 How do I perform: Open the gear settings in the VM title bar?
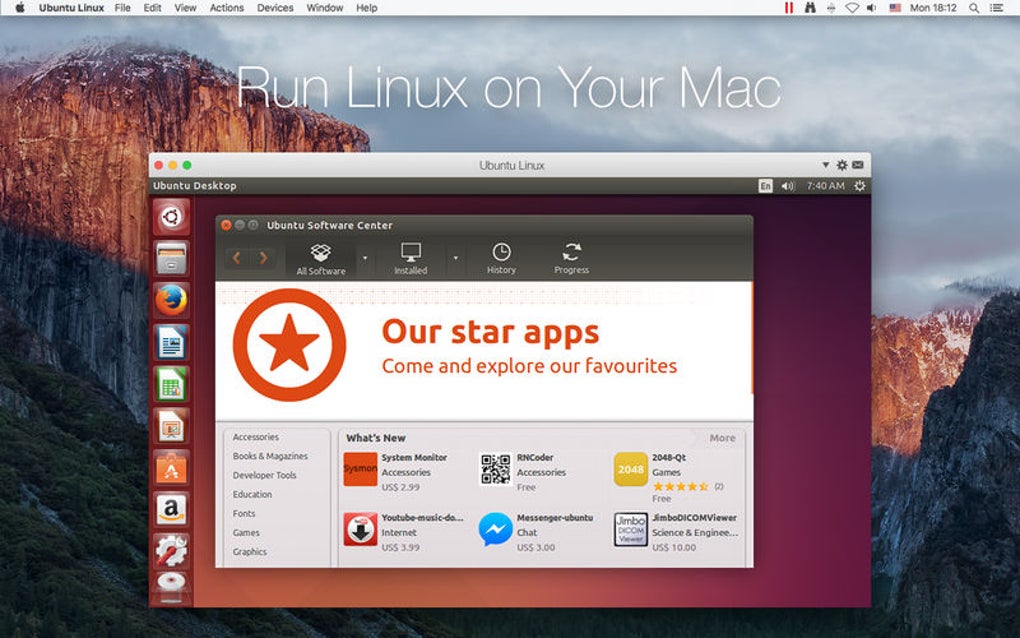pyautogui.click(x=842, y=165)
